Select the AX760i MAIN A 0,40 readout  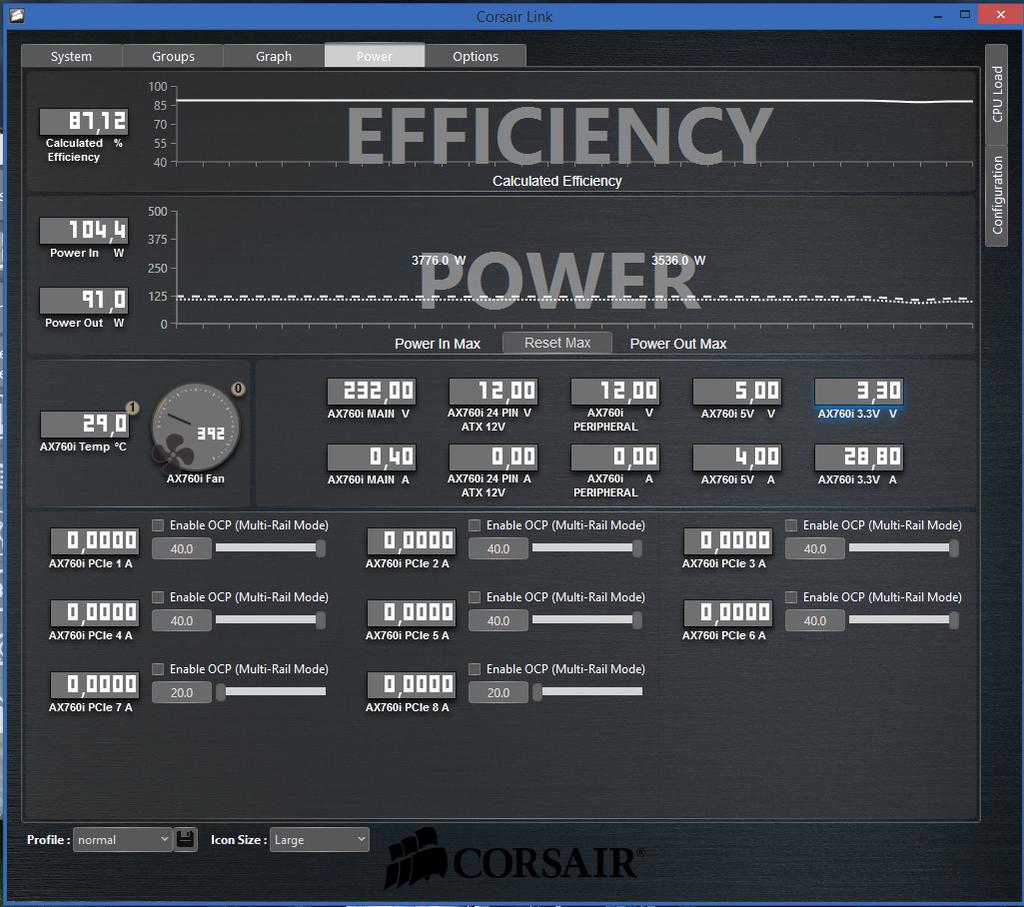click(372, 457)
